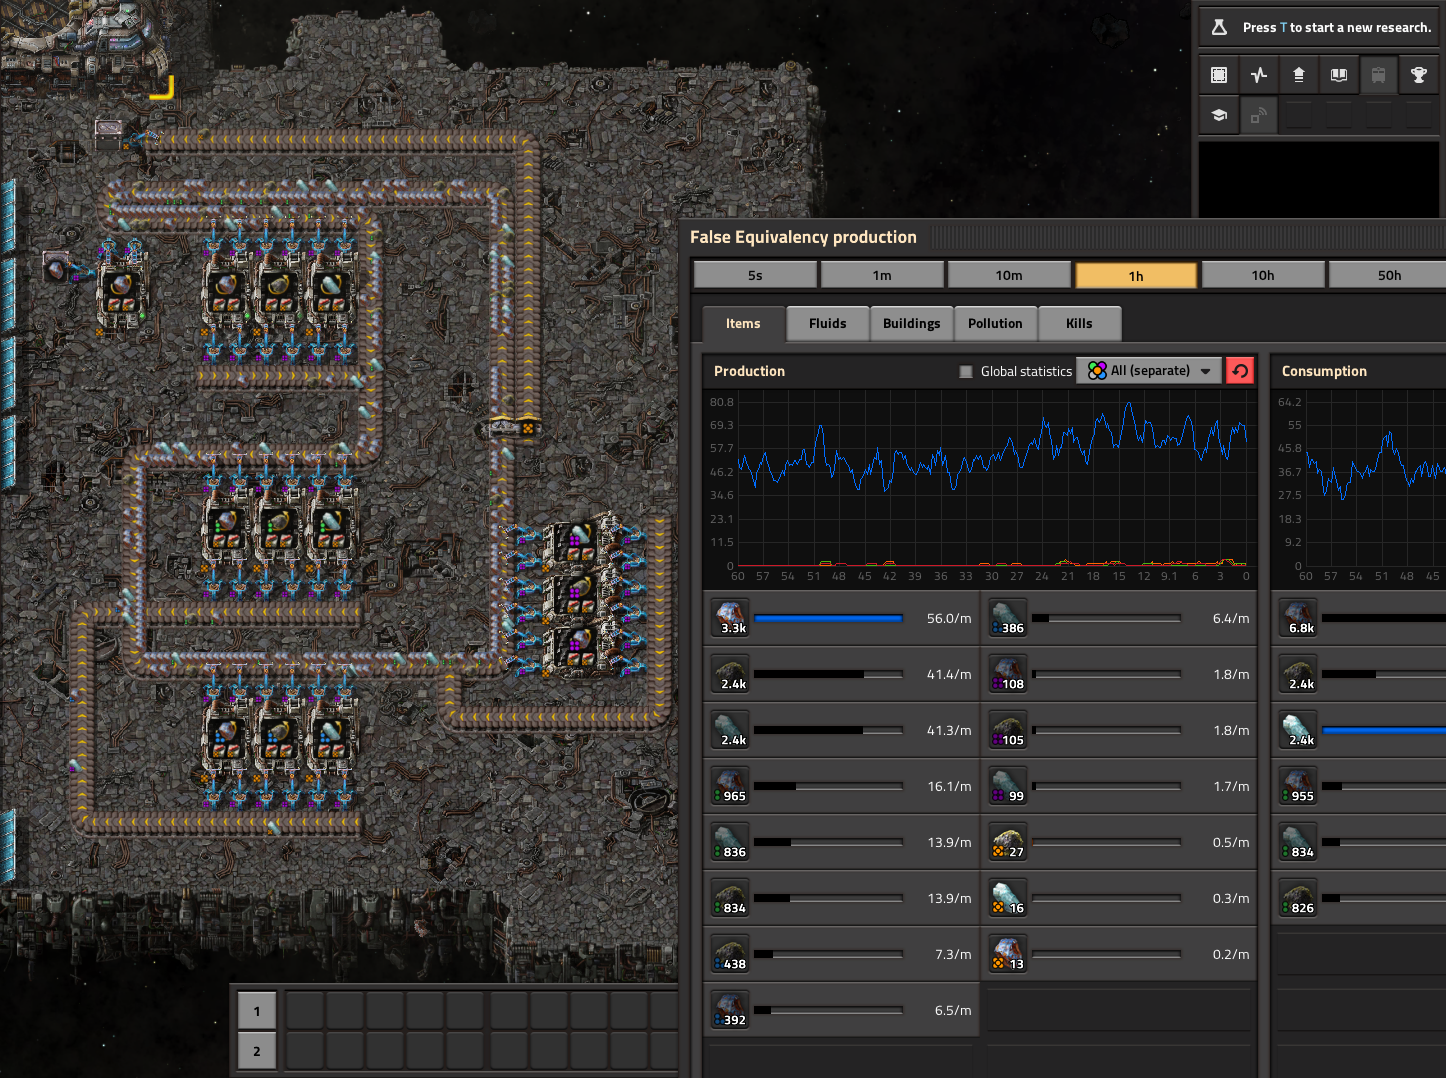The width and height of the screenshot is (1446, 1078).
Task: Click the production item icon showing 386
Action: pos(1008,618)
